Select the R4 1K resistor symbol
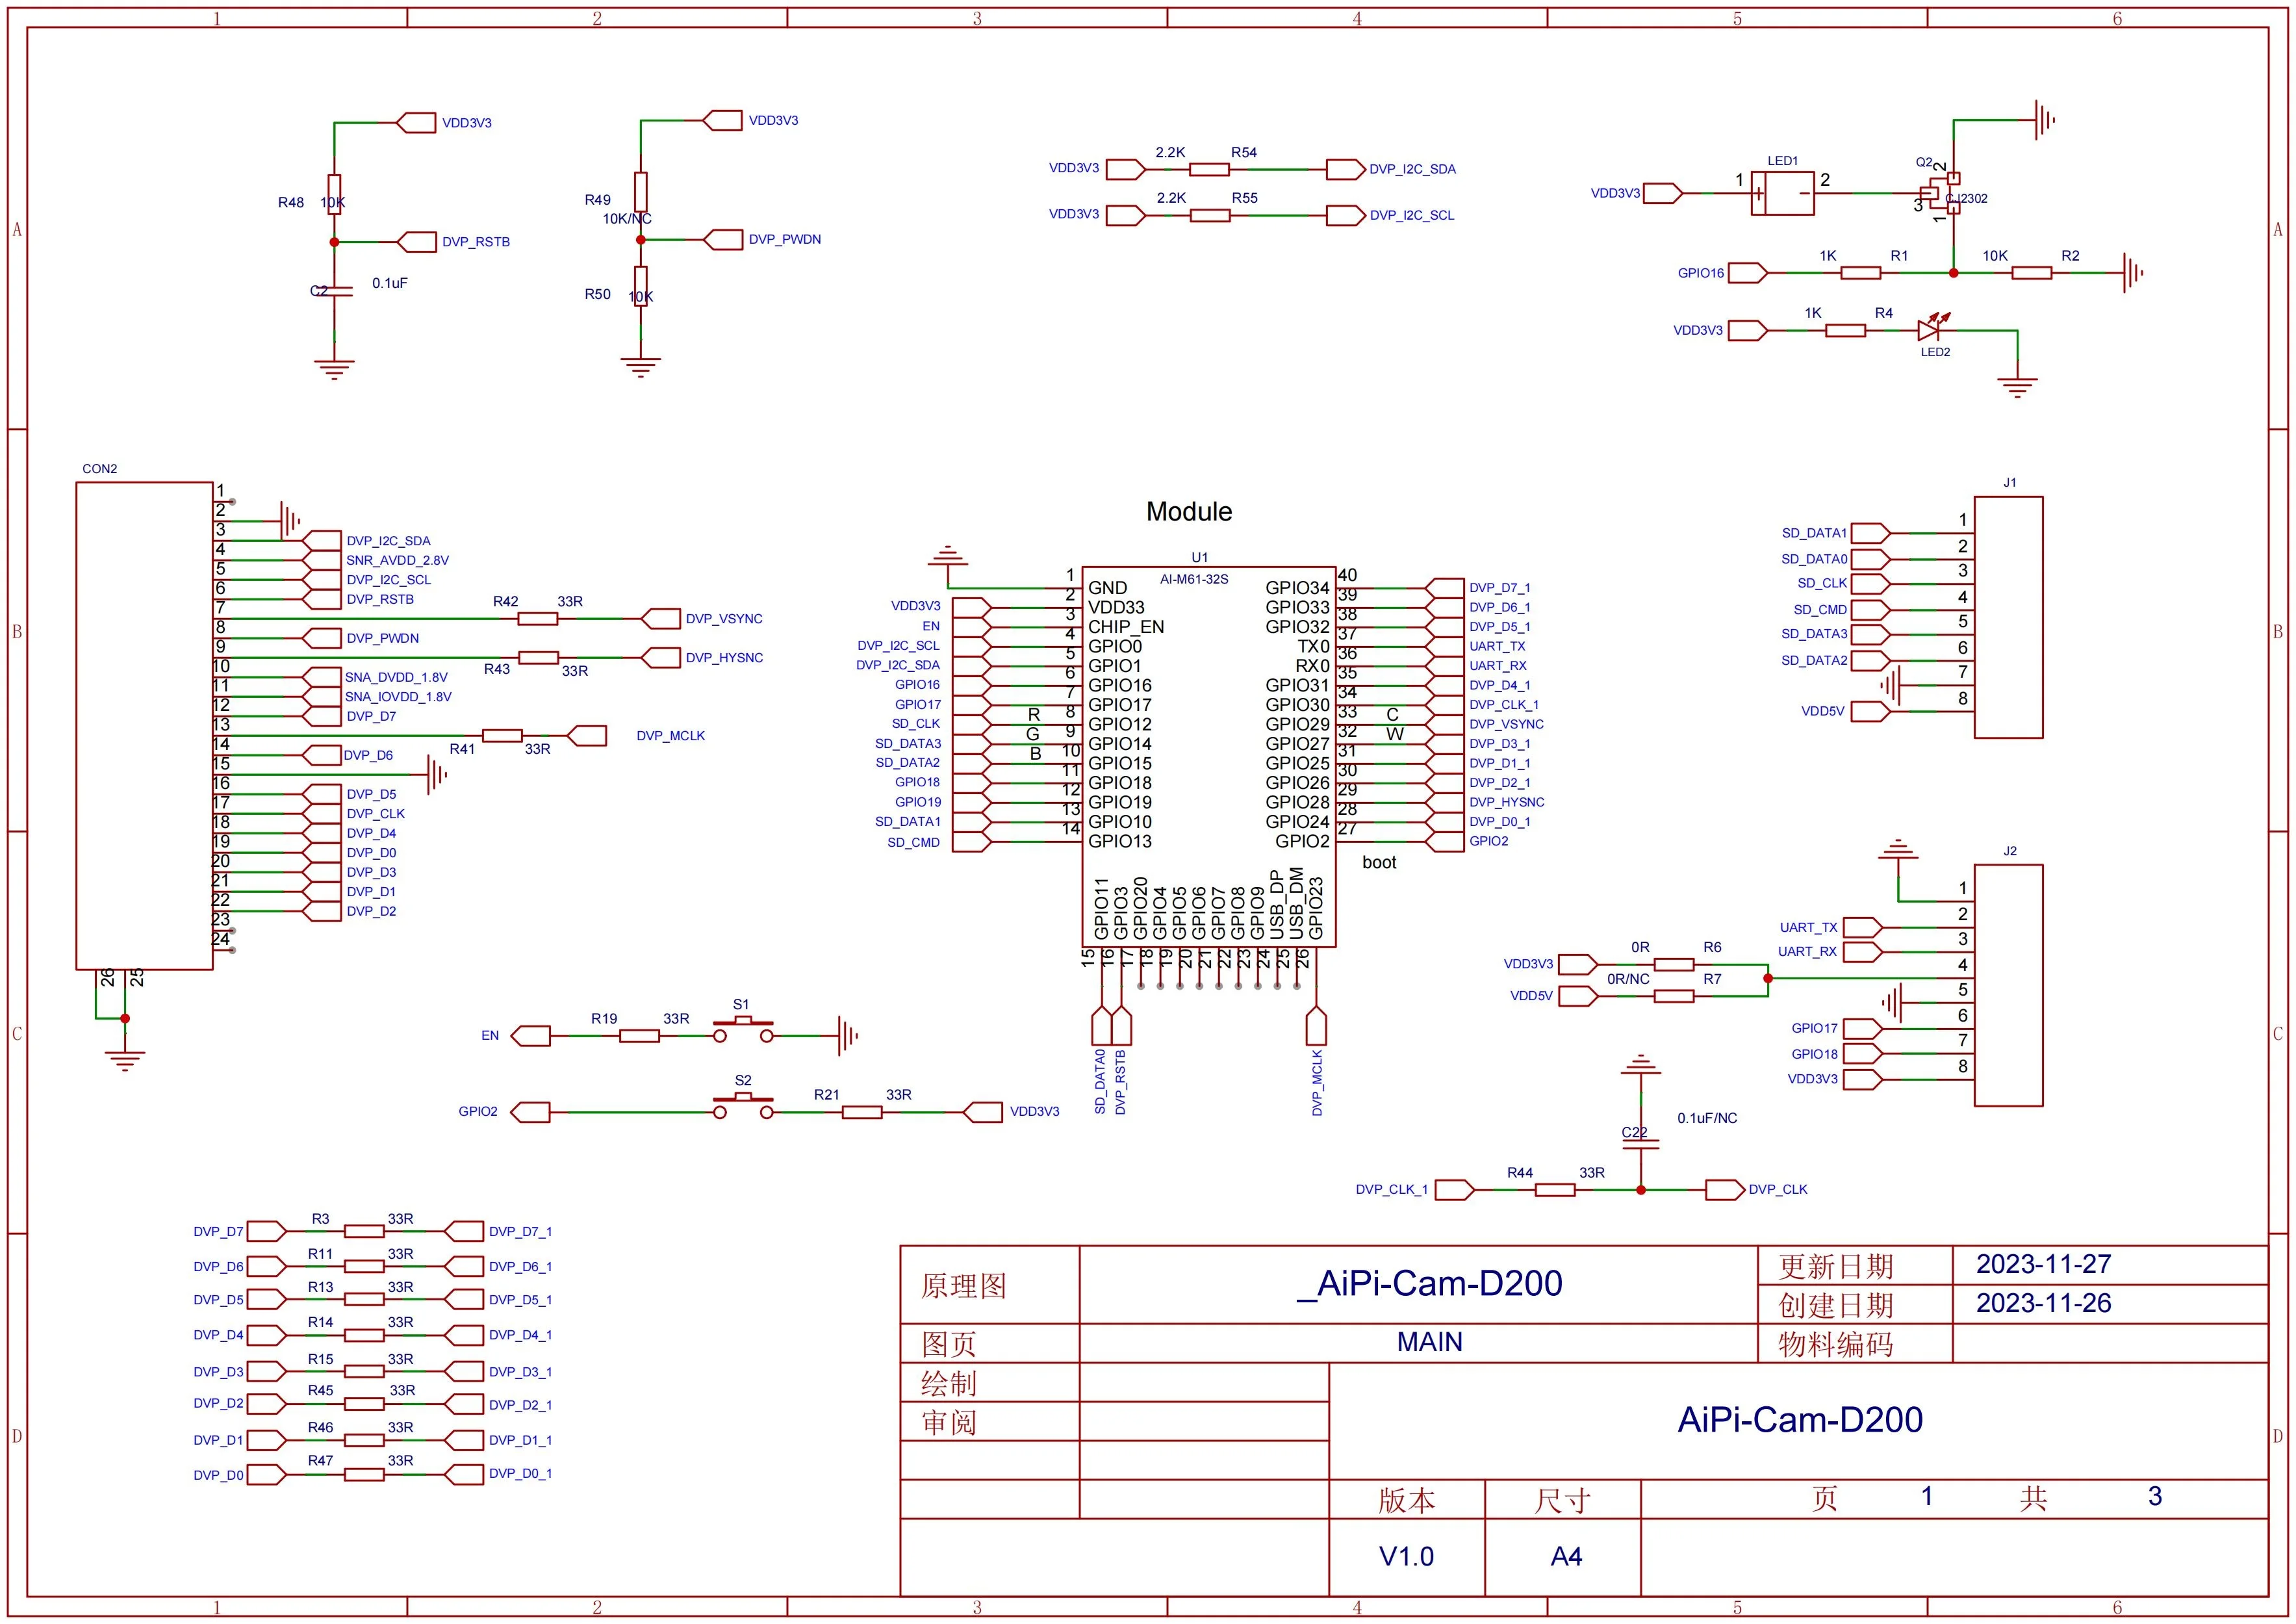This screenshot has height=1624, width=2296. click(x=1845, y=330)
